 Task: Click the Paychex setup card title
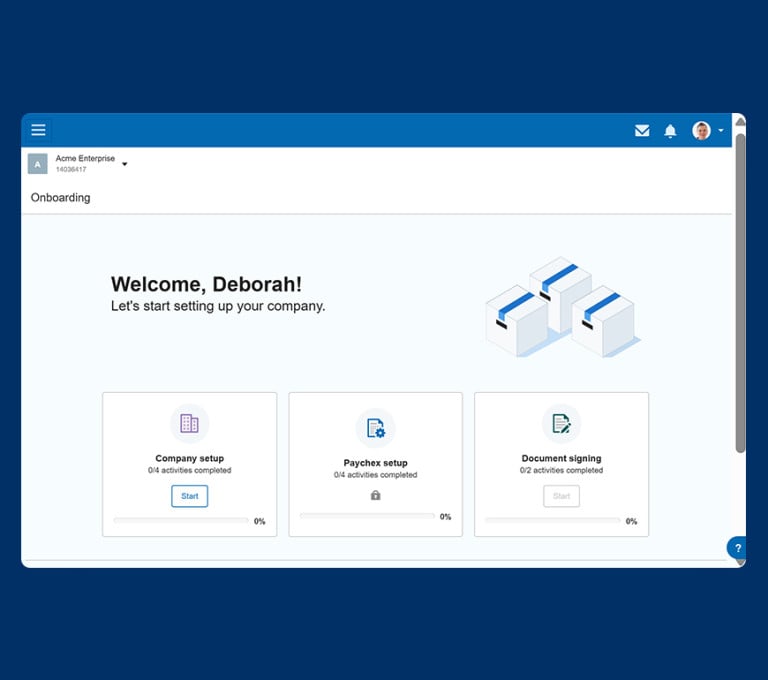[375, 462]
